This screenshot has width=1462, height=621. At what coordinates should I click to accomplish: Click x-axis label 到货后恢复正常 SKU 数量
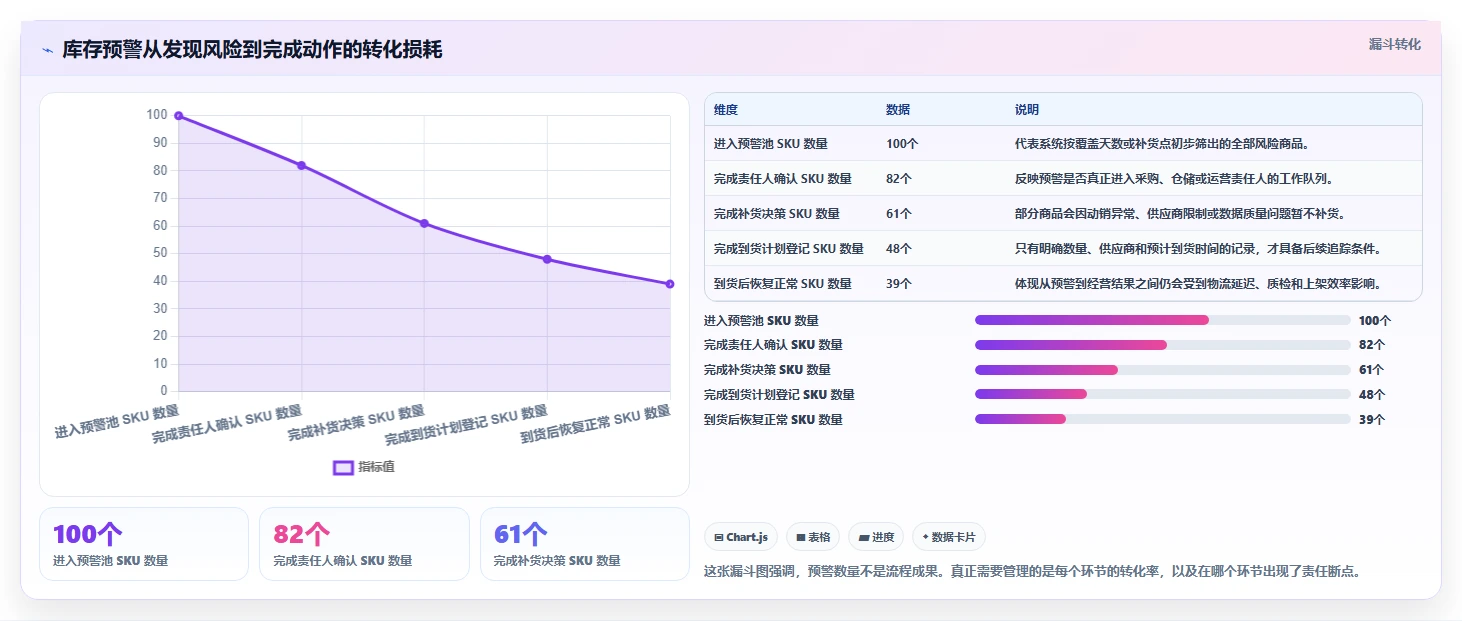tap(596, 425)
